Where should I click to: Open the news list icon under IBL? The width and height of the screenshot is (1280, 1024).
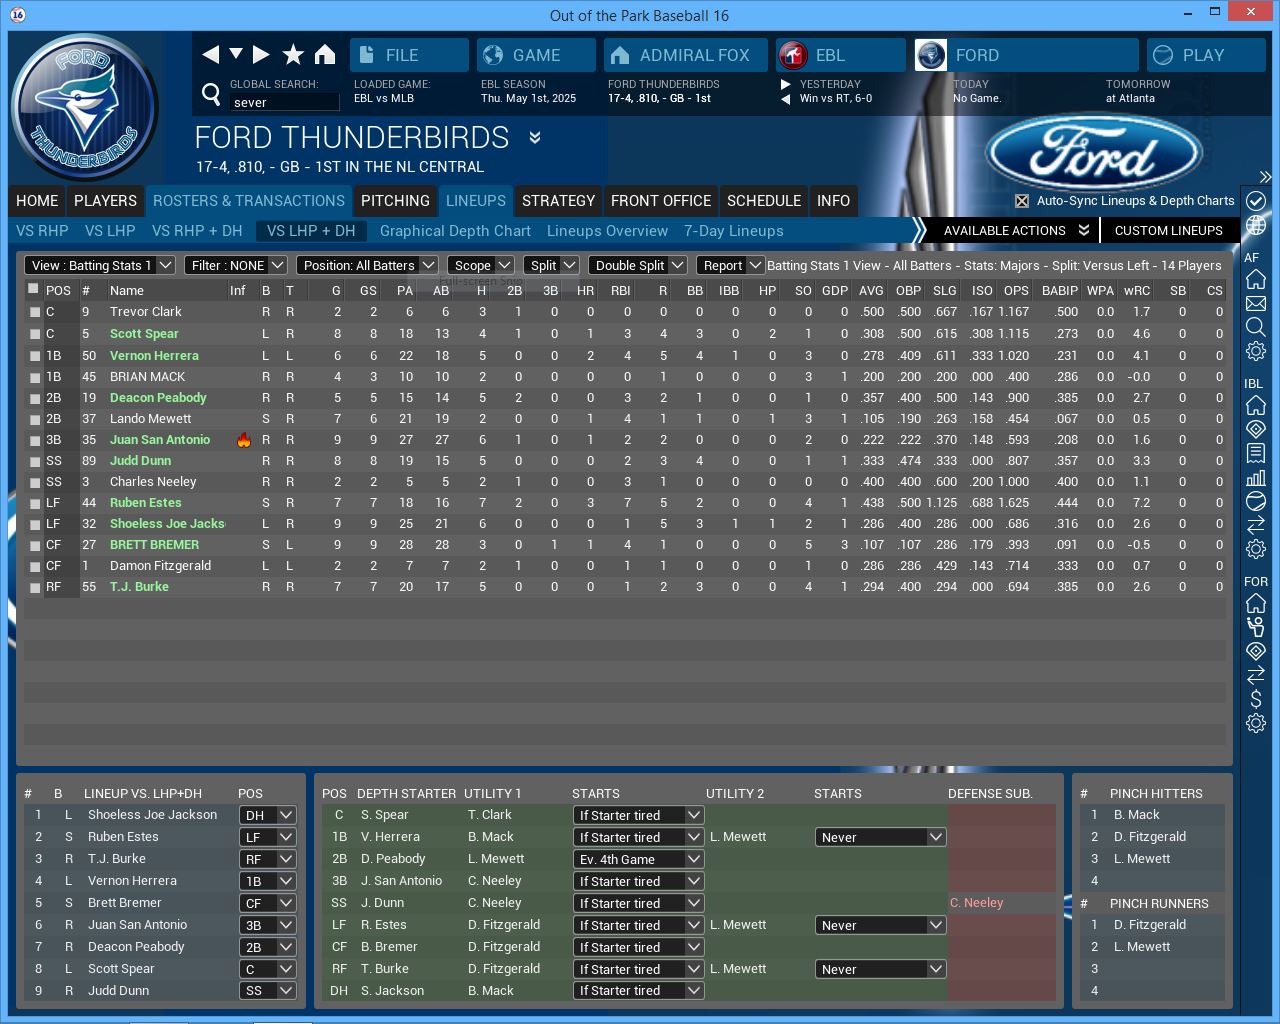point(1256,453)
